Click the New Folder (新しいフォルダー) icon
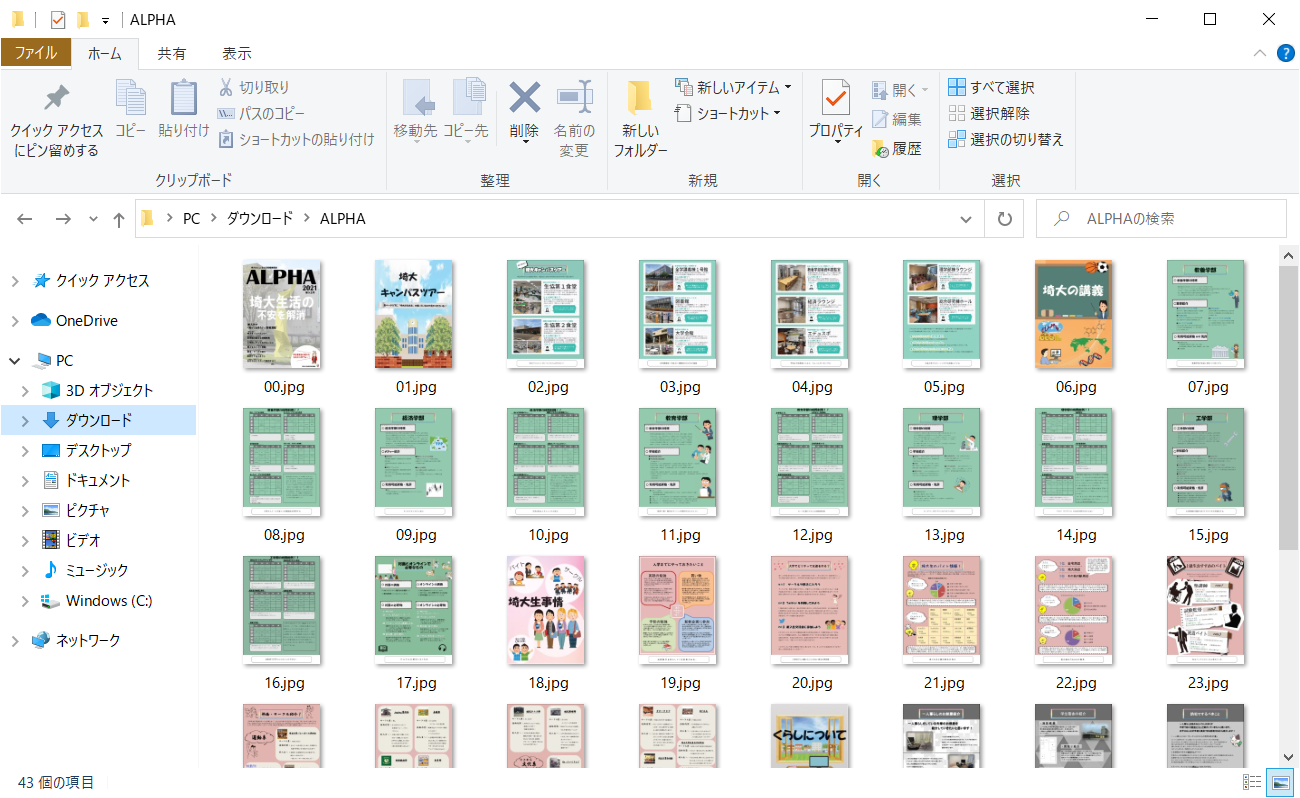Screen dimensions: 1300x798 point(640,100)
